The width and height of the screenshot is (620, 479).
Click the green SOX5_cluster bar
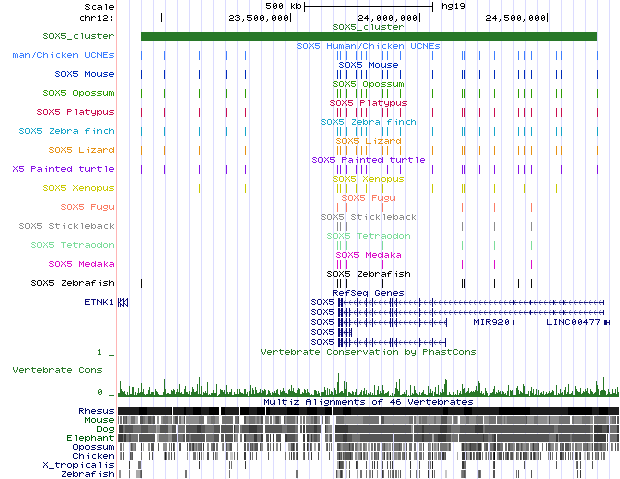[x=368, y=36]
